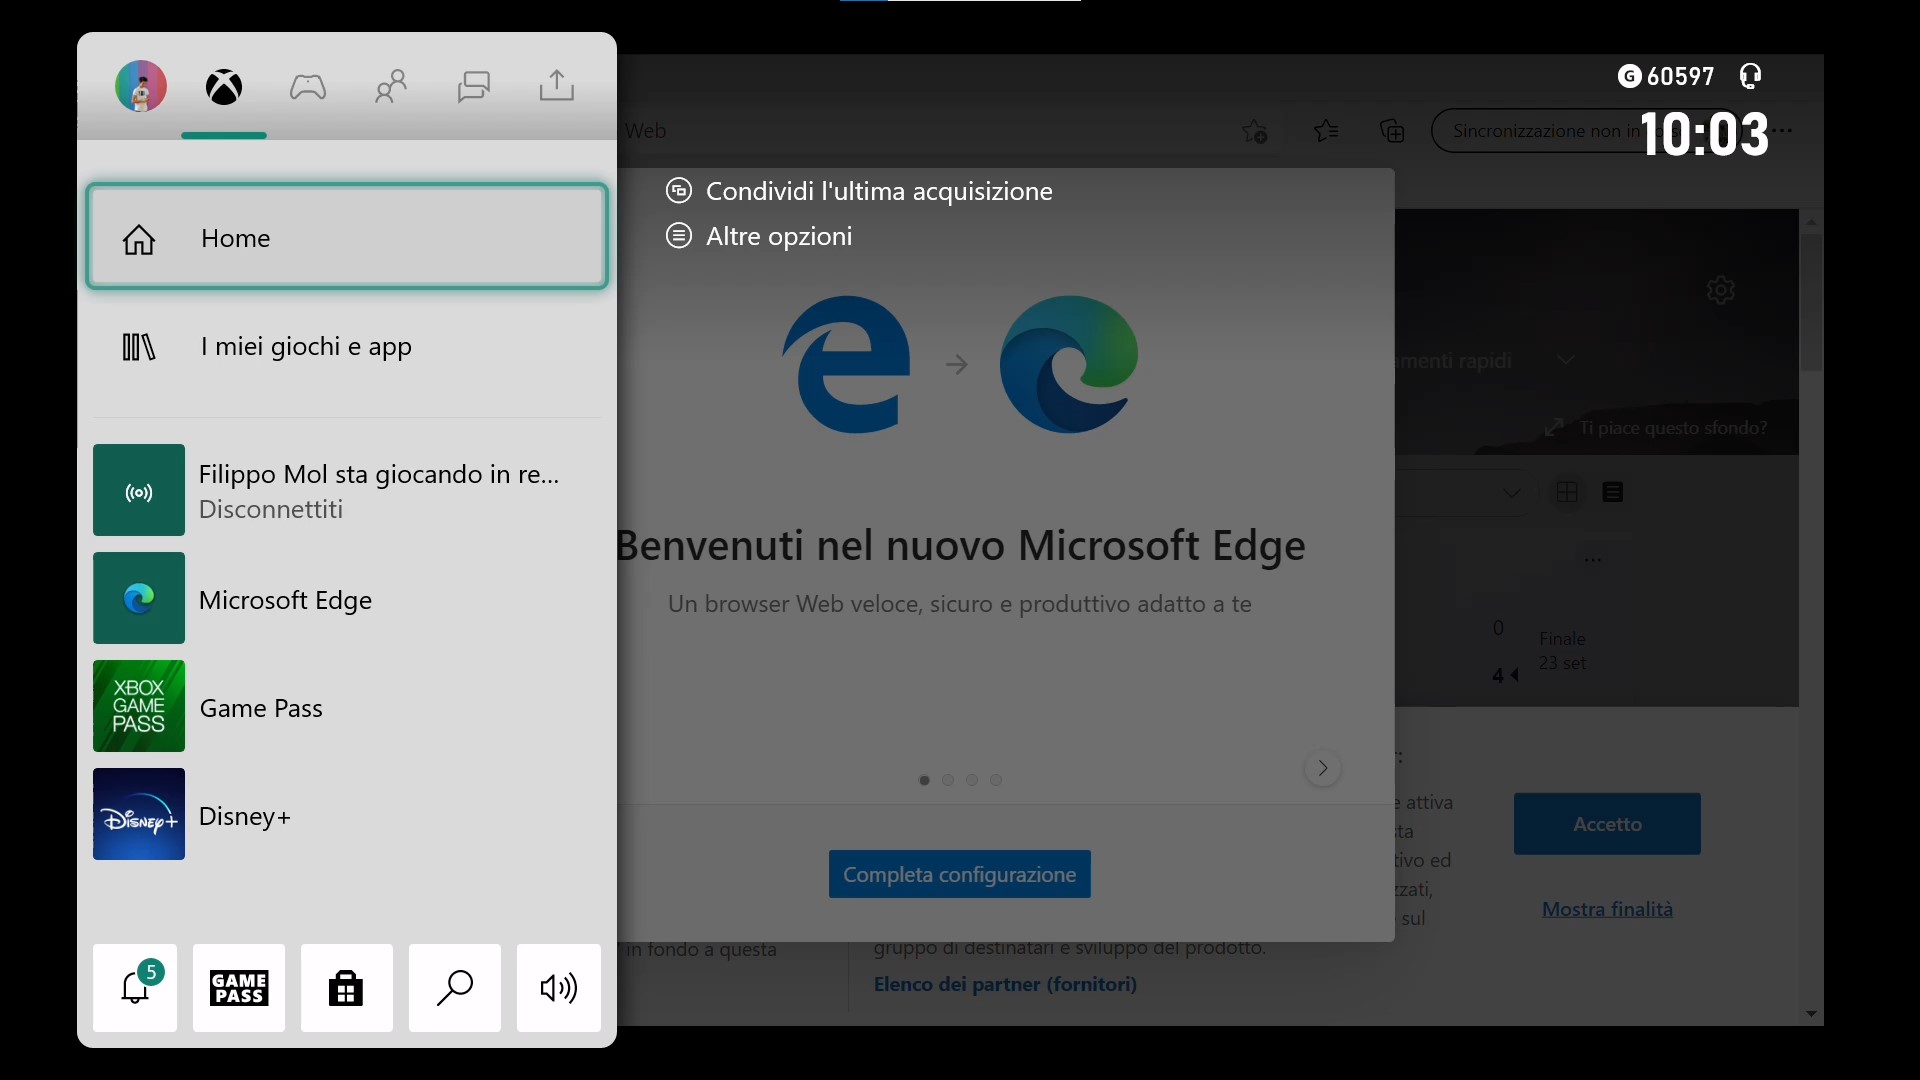Adjust system volume control
The image size is (1920, 1080).
point(556,988)
